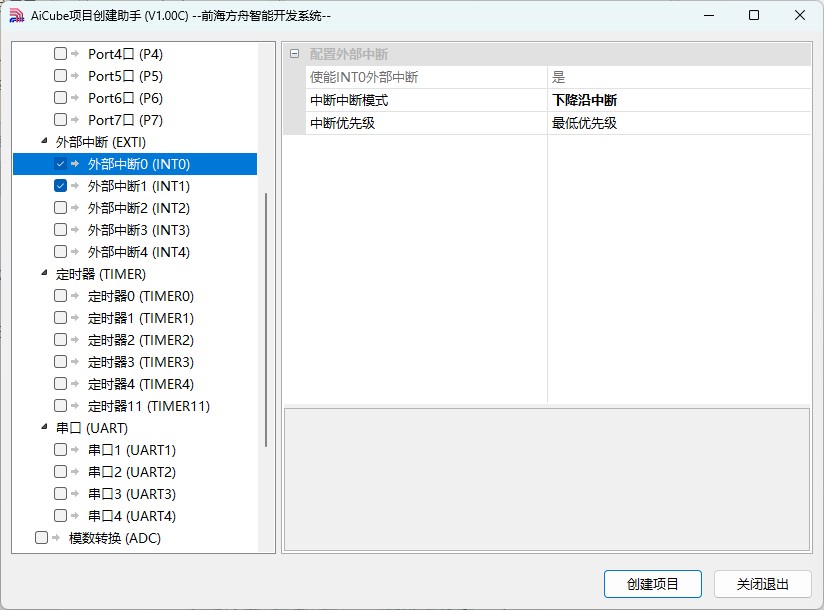Select the Port4口 (P4) tree item

(126, 54)
